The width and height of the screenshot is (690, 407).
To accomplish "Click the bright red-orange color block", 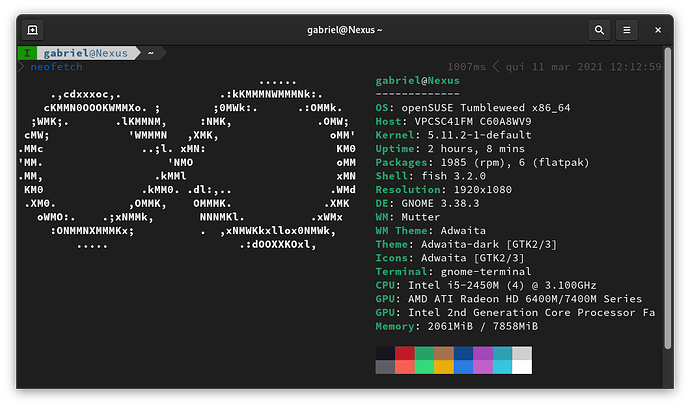I will (404, 367).
